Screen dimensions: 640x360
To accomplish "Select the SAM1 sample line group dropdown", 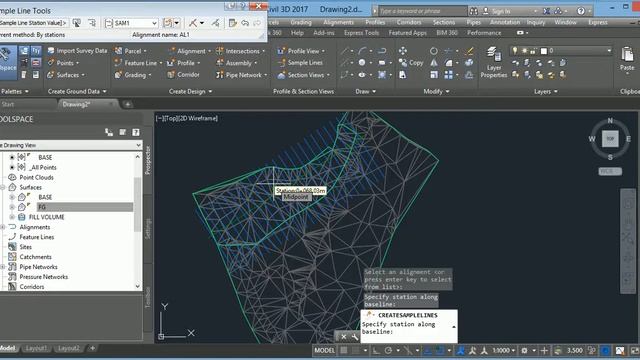I will click(x=131, y=23).
